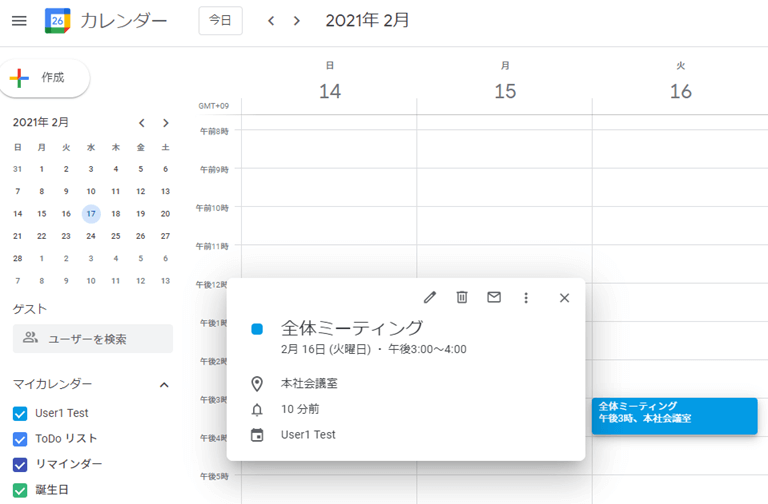768x504 pixels.
Task: Email guests using envelope icon
Action: (x=494, y=297)
